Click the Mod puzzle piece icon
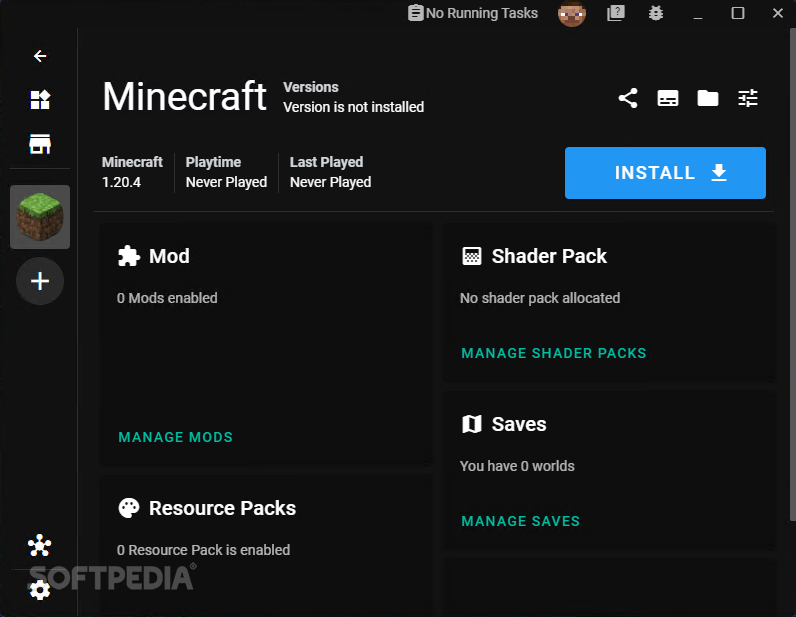 tap(128, 256)
